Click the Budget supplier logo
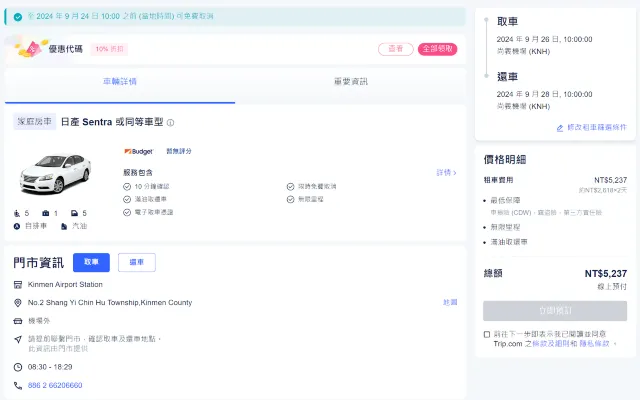Screen dimensions: 640x400 138,151
